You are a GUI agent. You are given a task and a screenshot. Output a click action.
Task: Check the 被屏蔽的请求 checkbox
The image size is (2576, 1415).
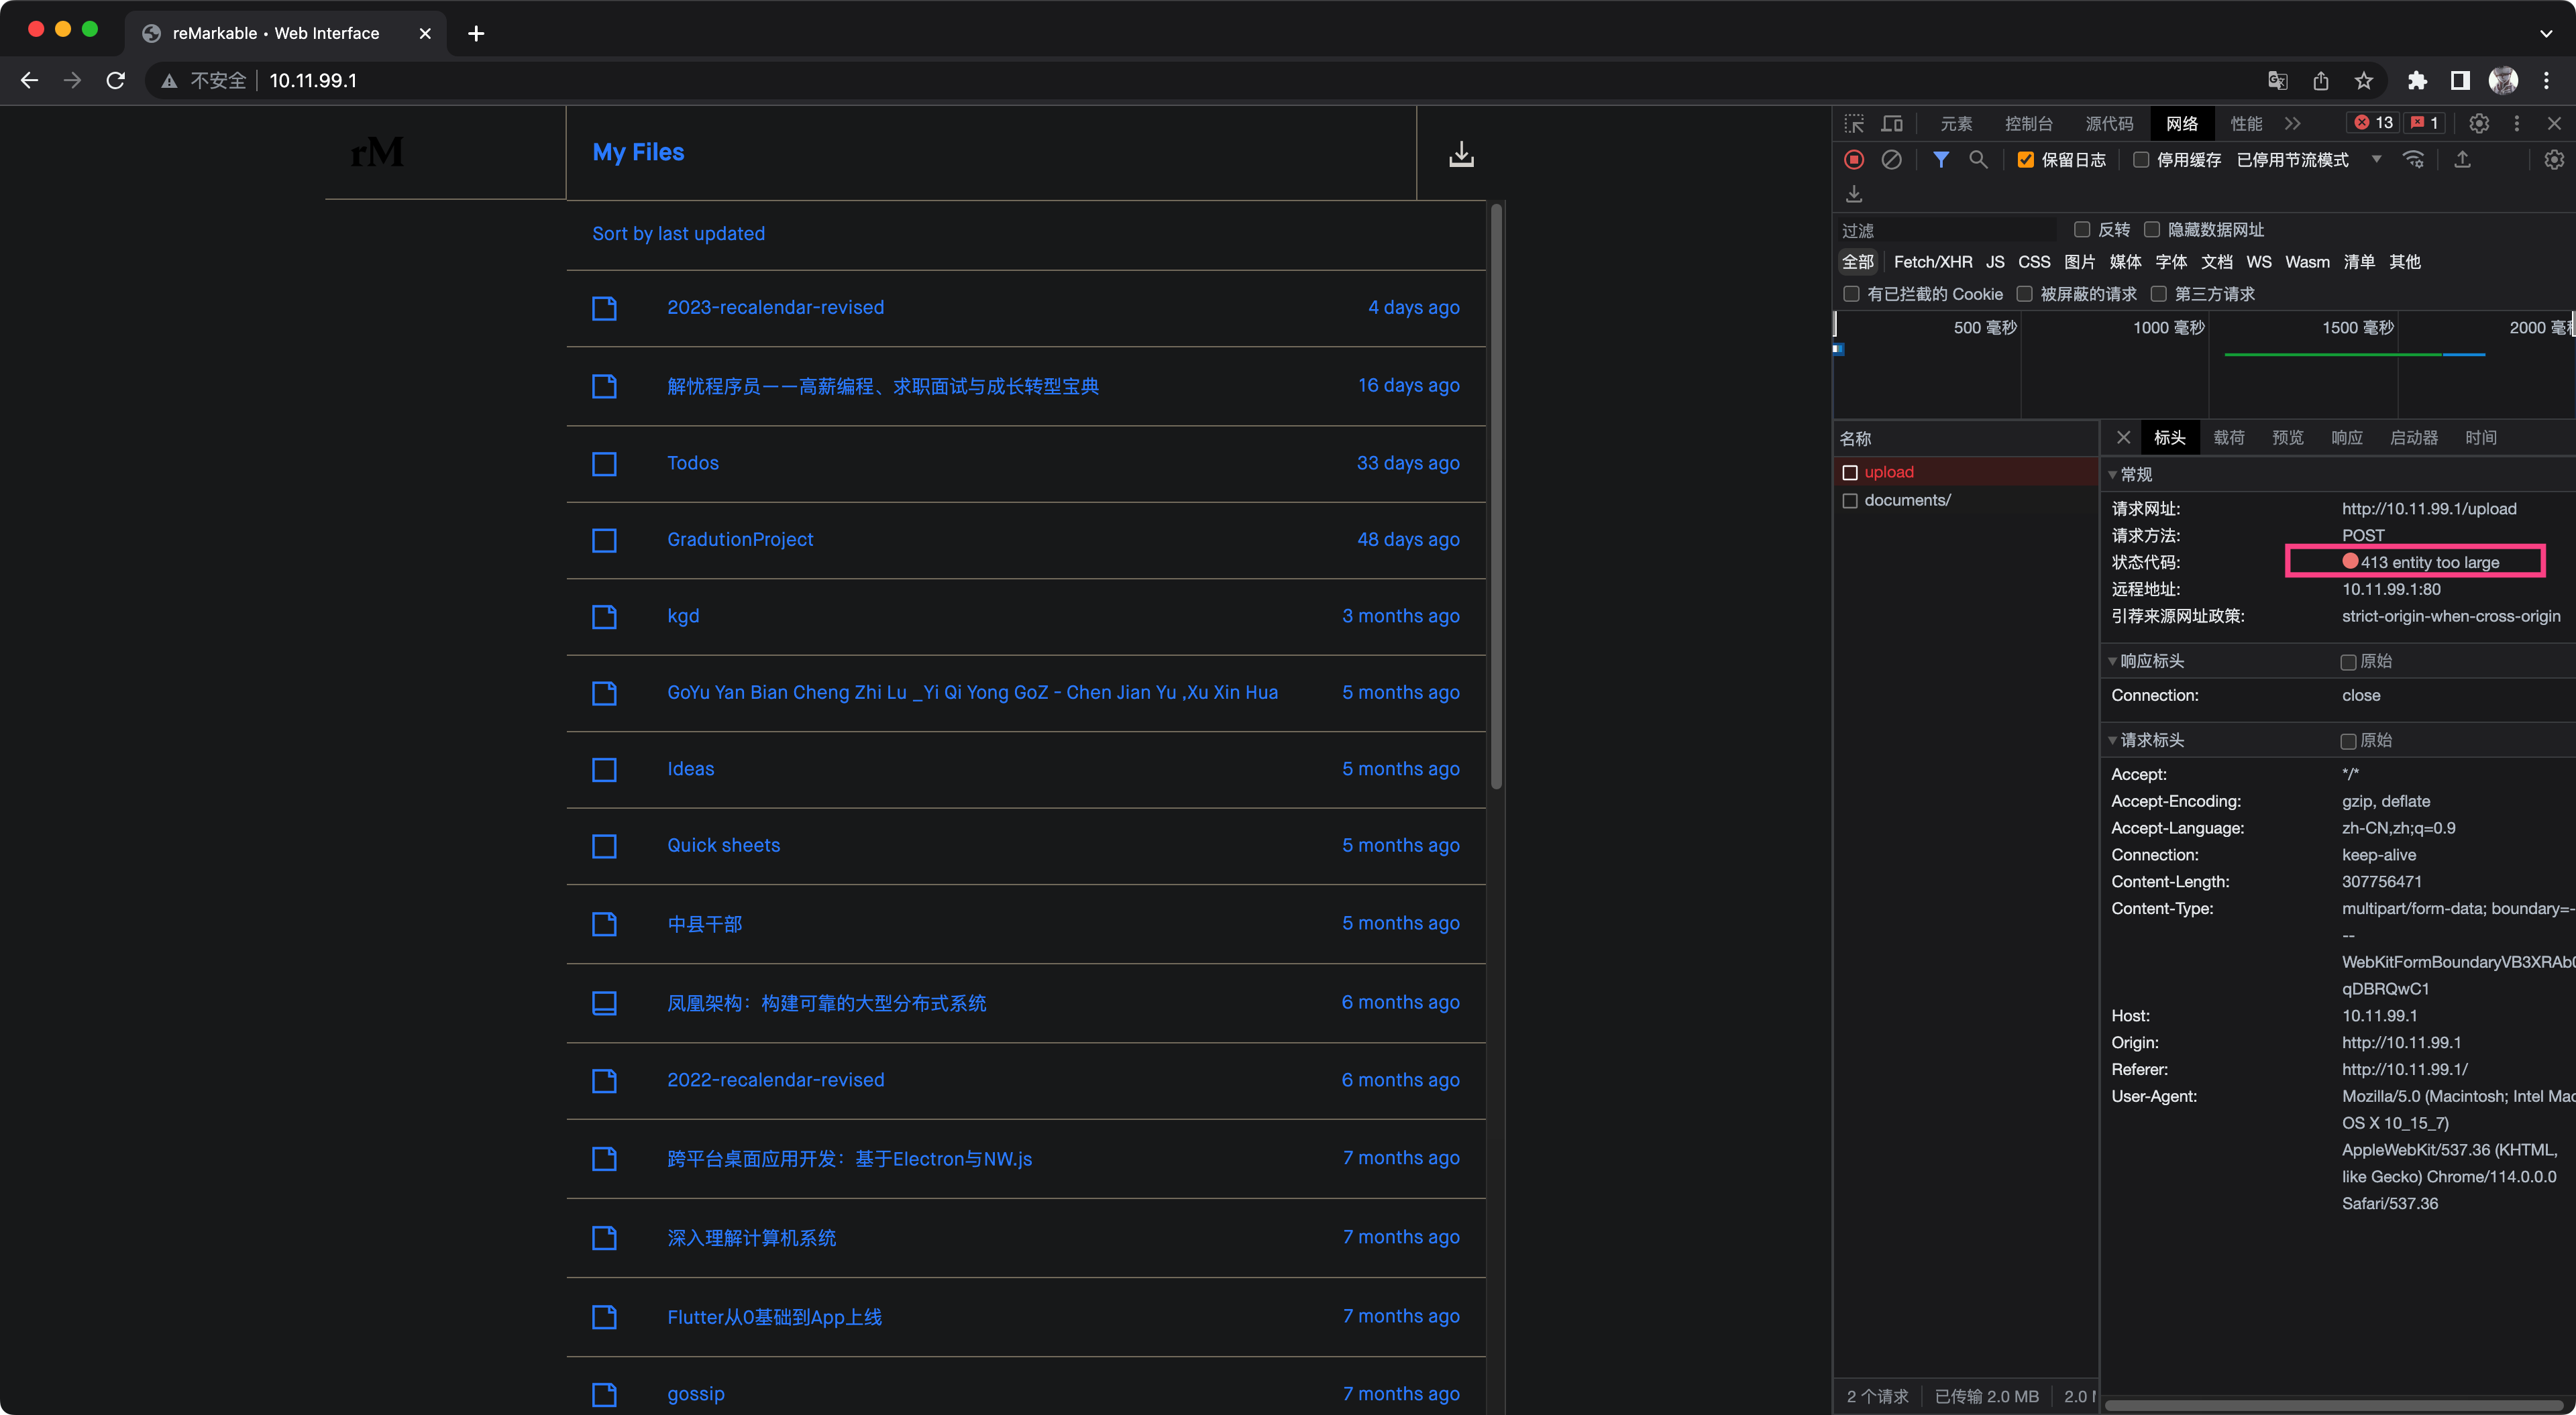[2024, 293]
